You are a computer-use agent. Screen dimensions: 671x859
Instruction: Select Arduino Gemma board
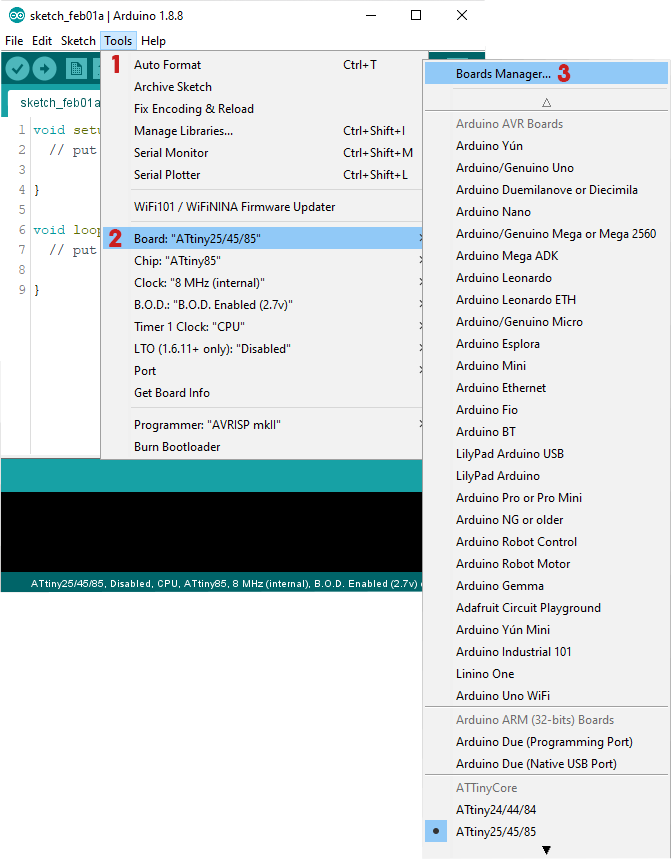coord(546,586)
